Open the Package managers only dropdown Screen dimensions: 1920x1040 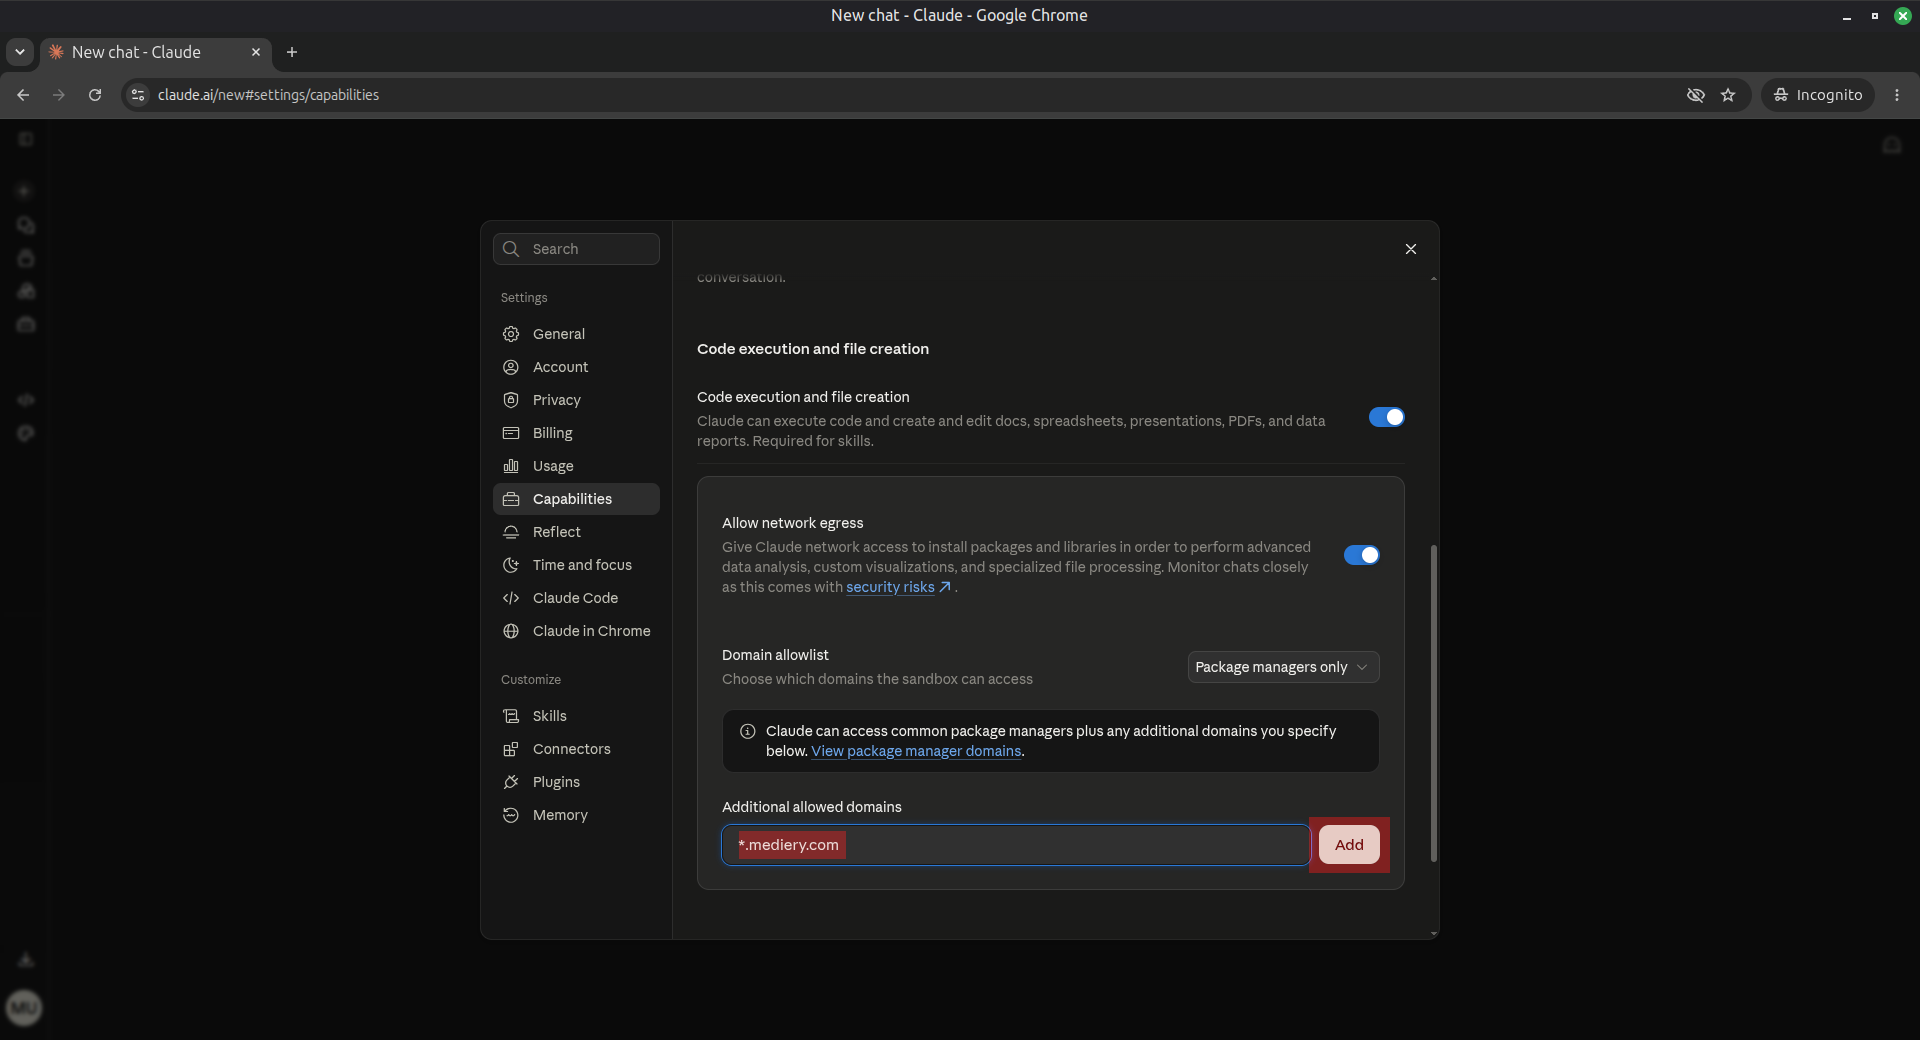pyautogui.click(x=1283, y=667)
